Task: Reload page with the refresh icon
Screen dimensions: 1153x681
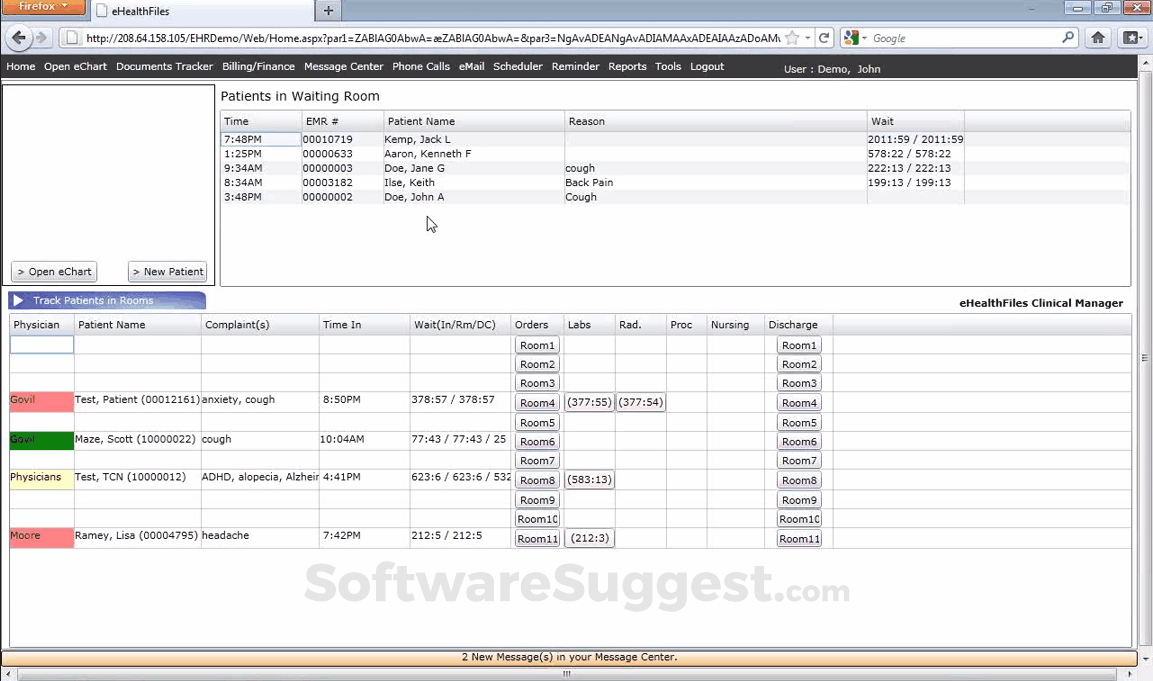Action: (824, 38)
